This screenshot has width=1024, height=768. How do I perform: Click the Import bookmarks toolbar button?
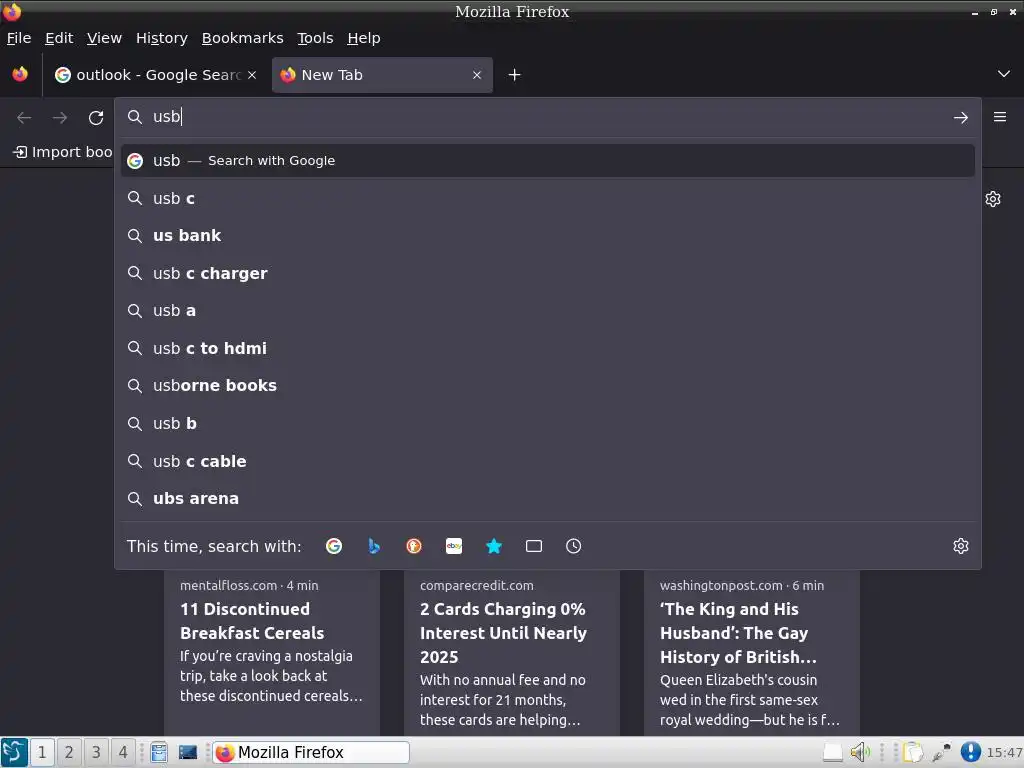63,152
